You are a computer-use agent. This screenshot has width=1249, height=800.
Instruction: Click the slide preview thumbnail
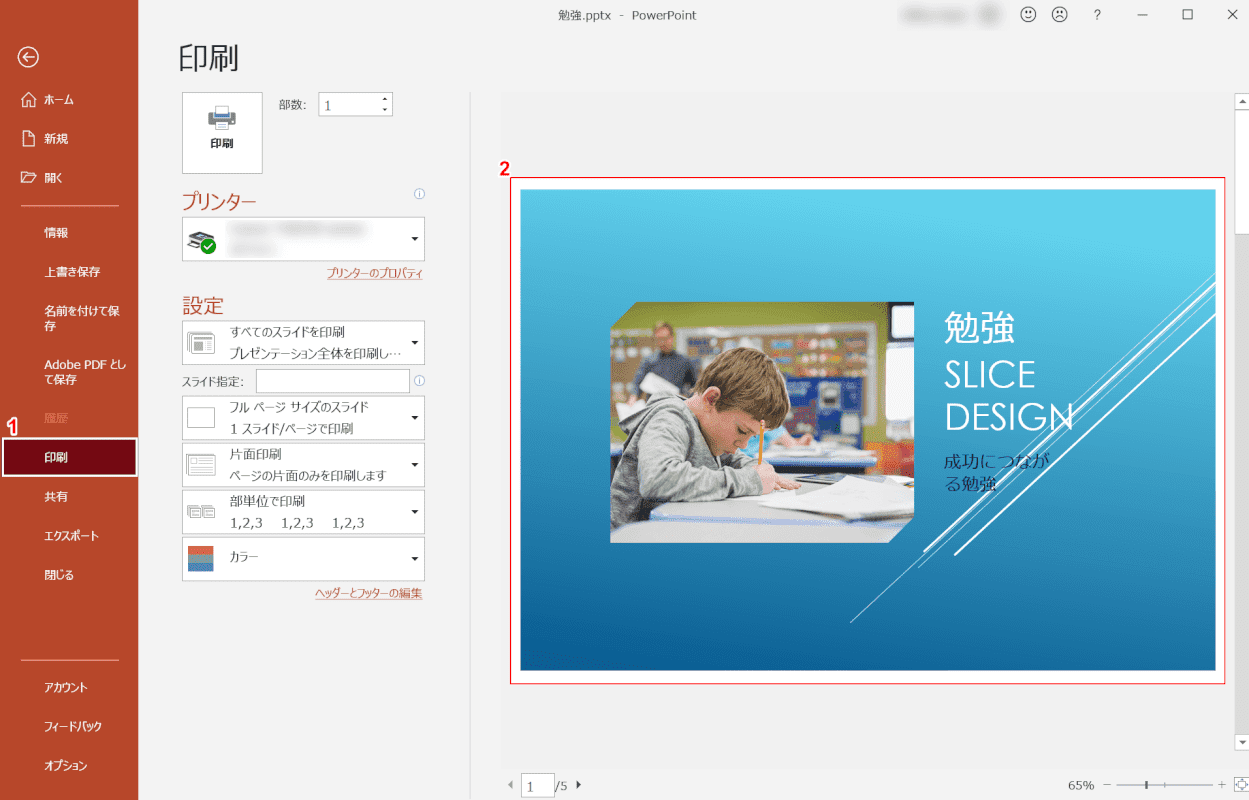pyautogui.click(x=868, y=430)
